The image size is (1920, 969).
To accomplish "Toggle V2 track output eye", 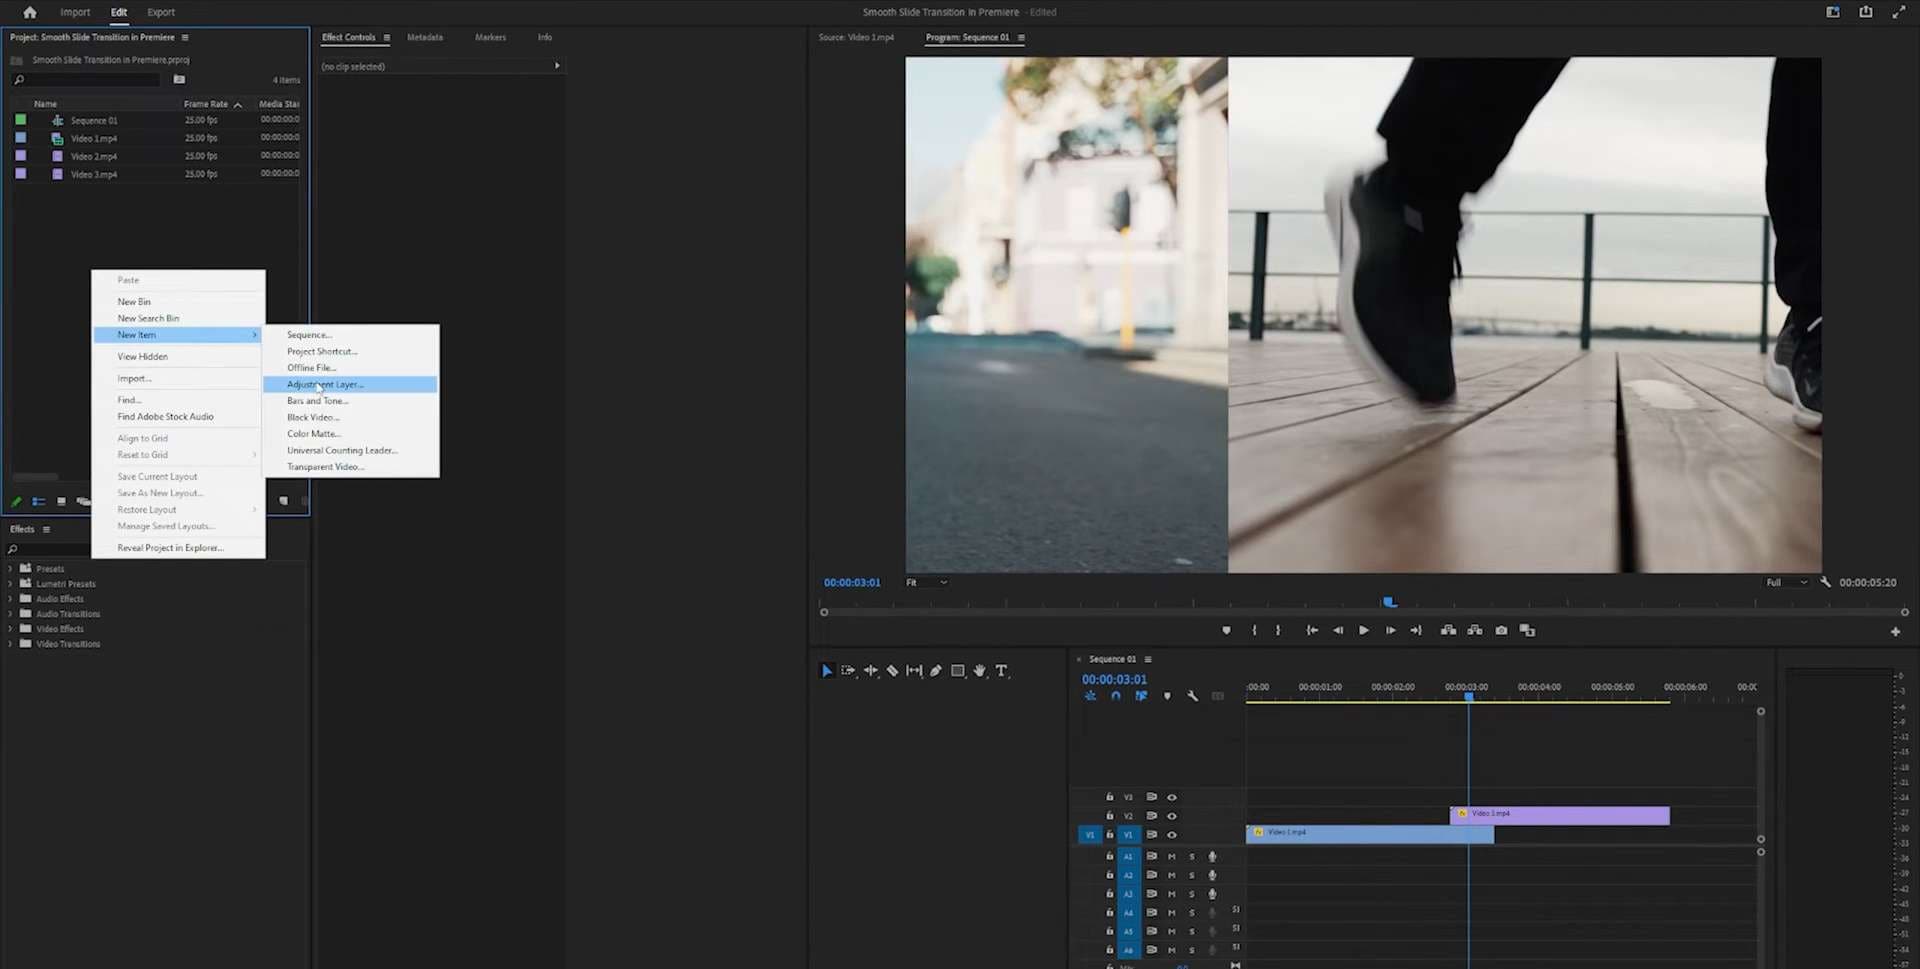I will click(1172, 816).
